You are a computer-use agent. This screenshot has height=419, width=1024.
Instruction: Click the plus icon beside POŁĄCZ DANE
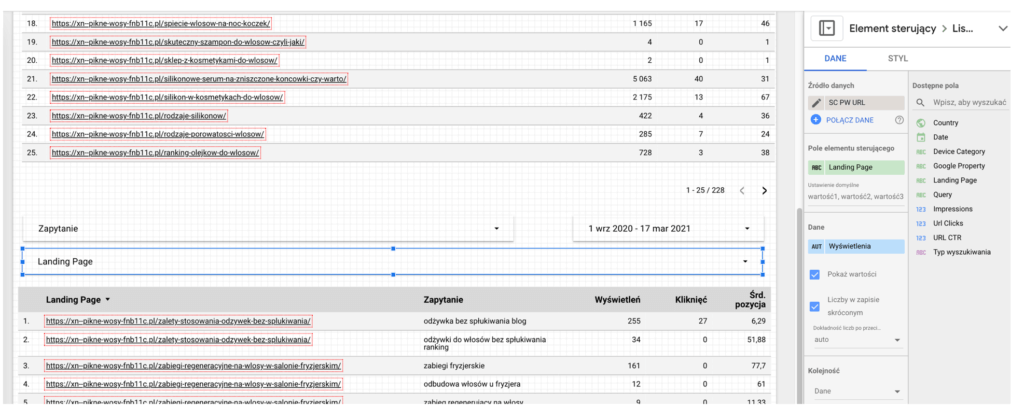pos(816,120)
